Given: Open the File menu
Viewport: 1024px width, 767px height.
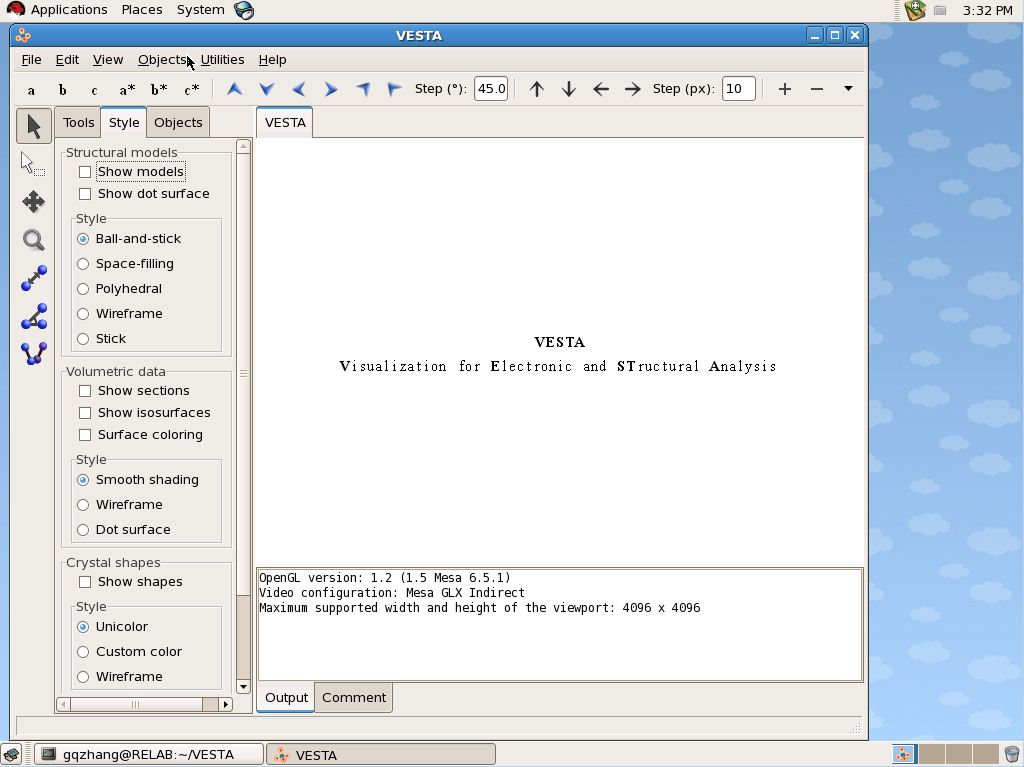Looking at the screenshot, I should tap(31, 59).
